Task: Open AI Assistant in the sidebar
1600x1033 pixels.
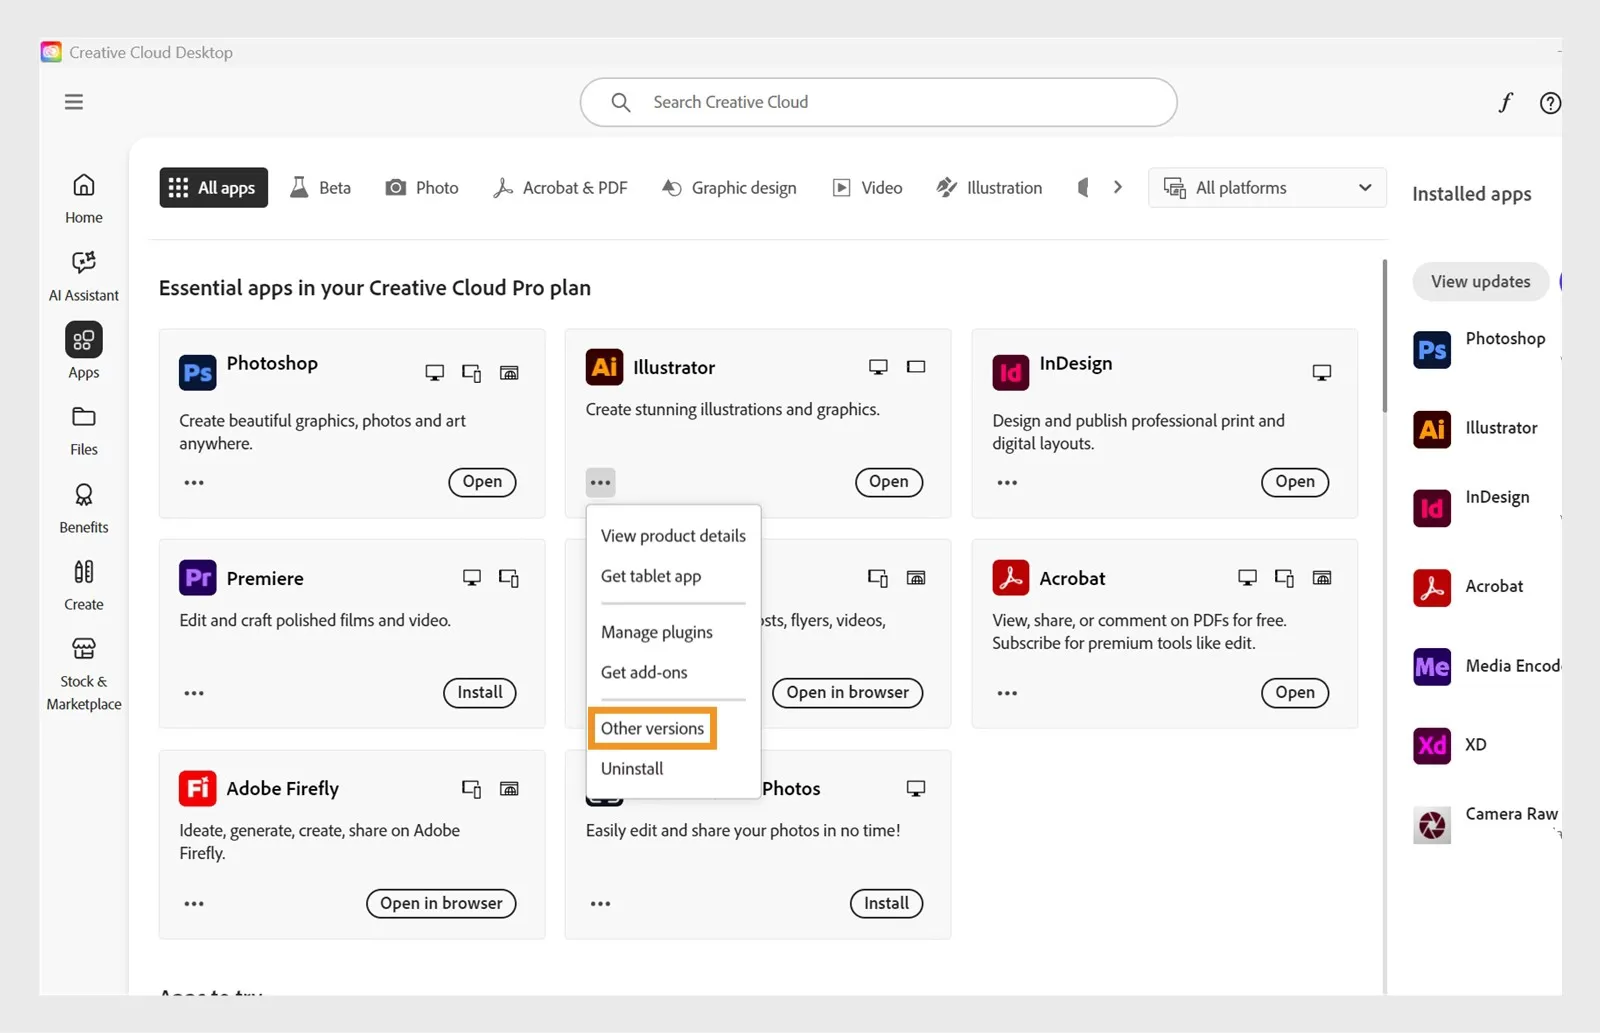Action: [84, 276]
